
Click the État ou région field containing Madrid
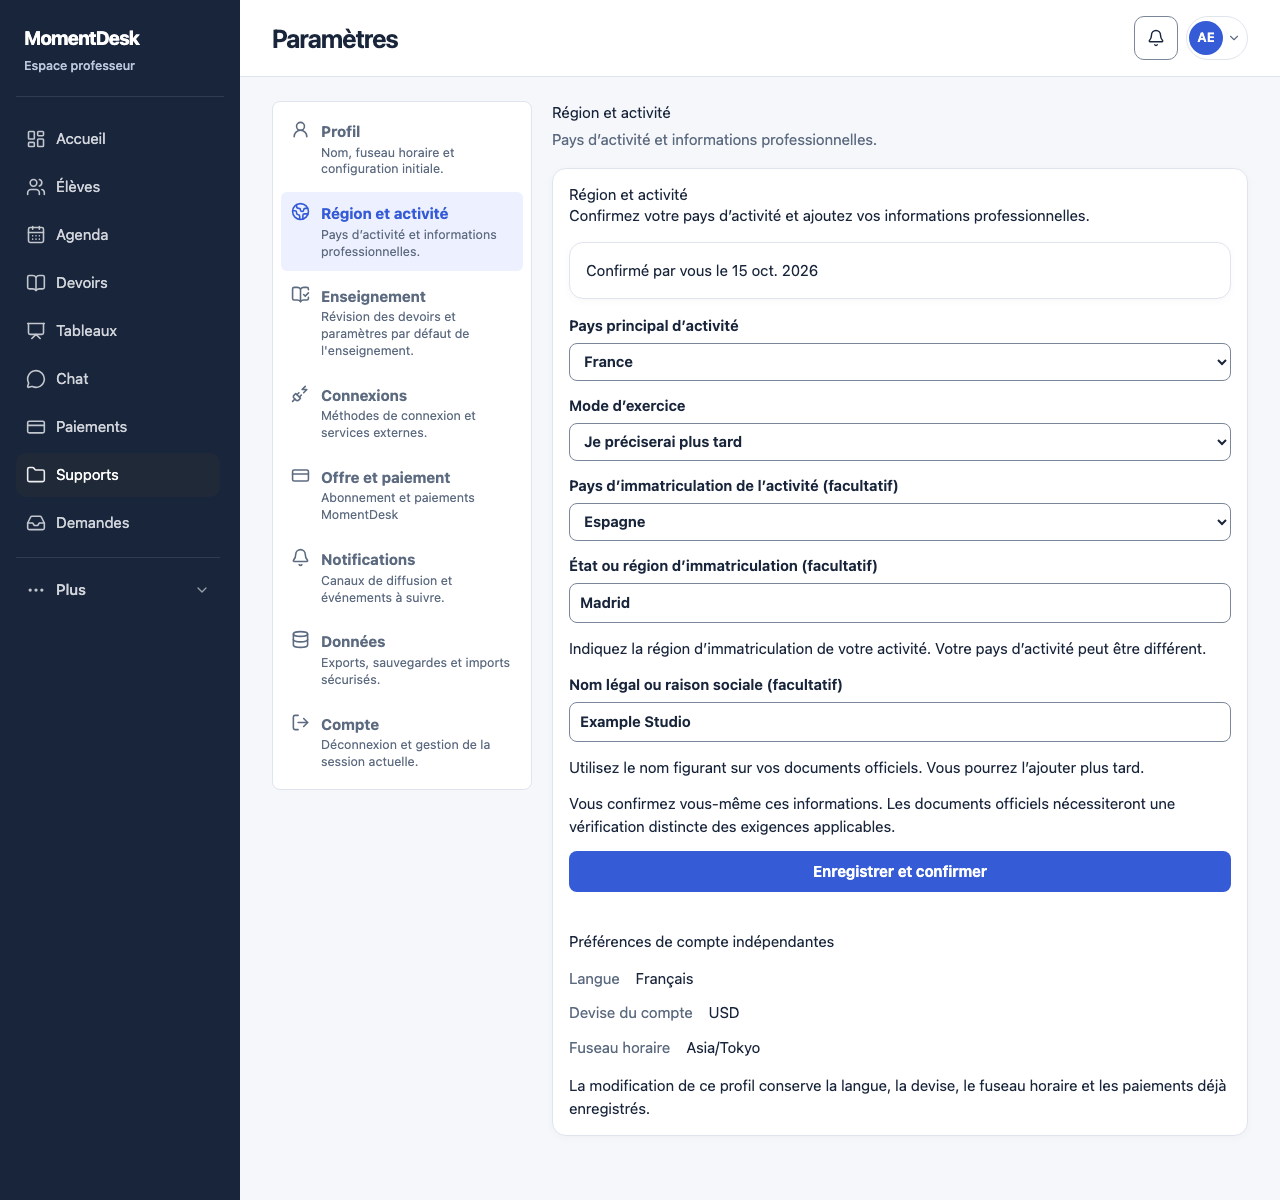click(x=900, y=603)
